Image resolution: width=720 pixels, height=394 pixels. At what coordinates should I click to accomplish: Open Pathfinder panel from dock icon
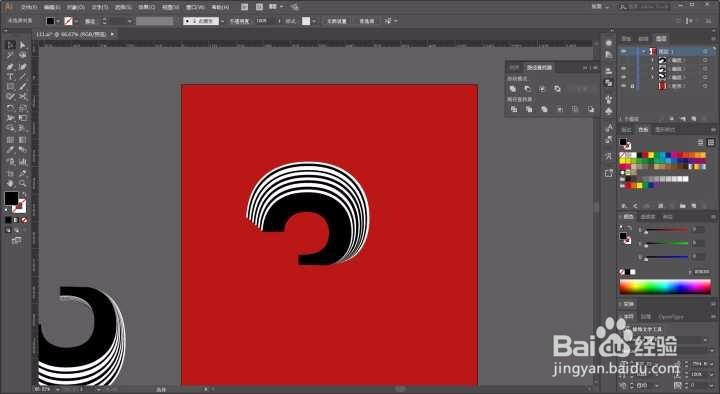pos(609,83)
